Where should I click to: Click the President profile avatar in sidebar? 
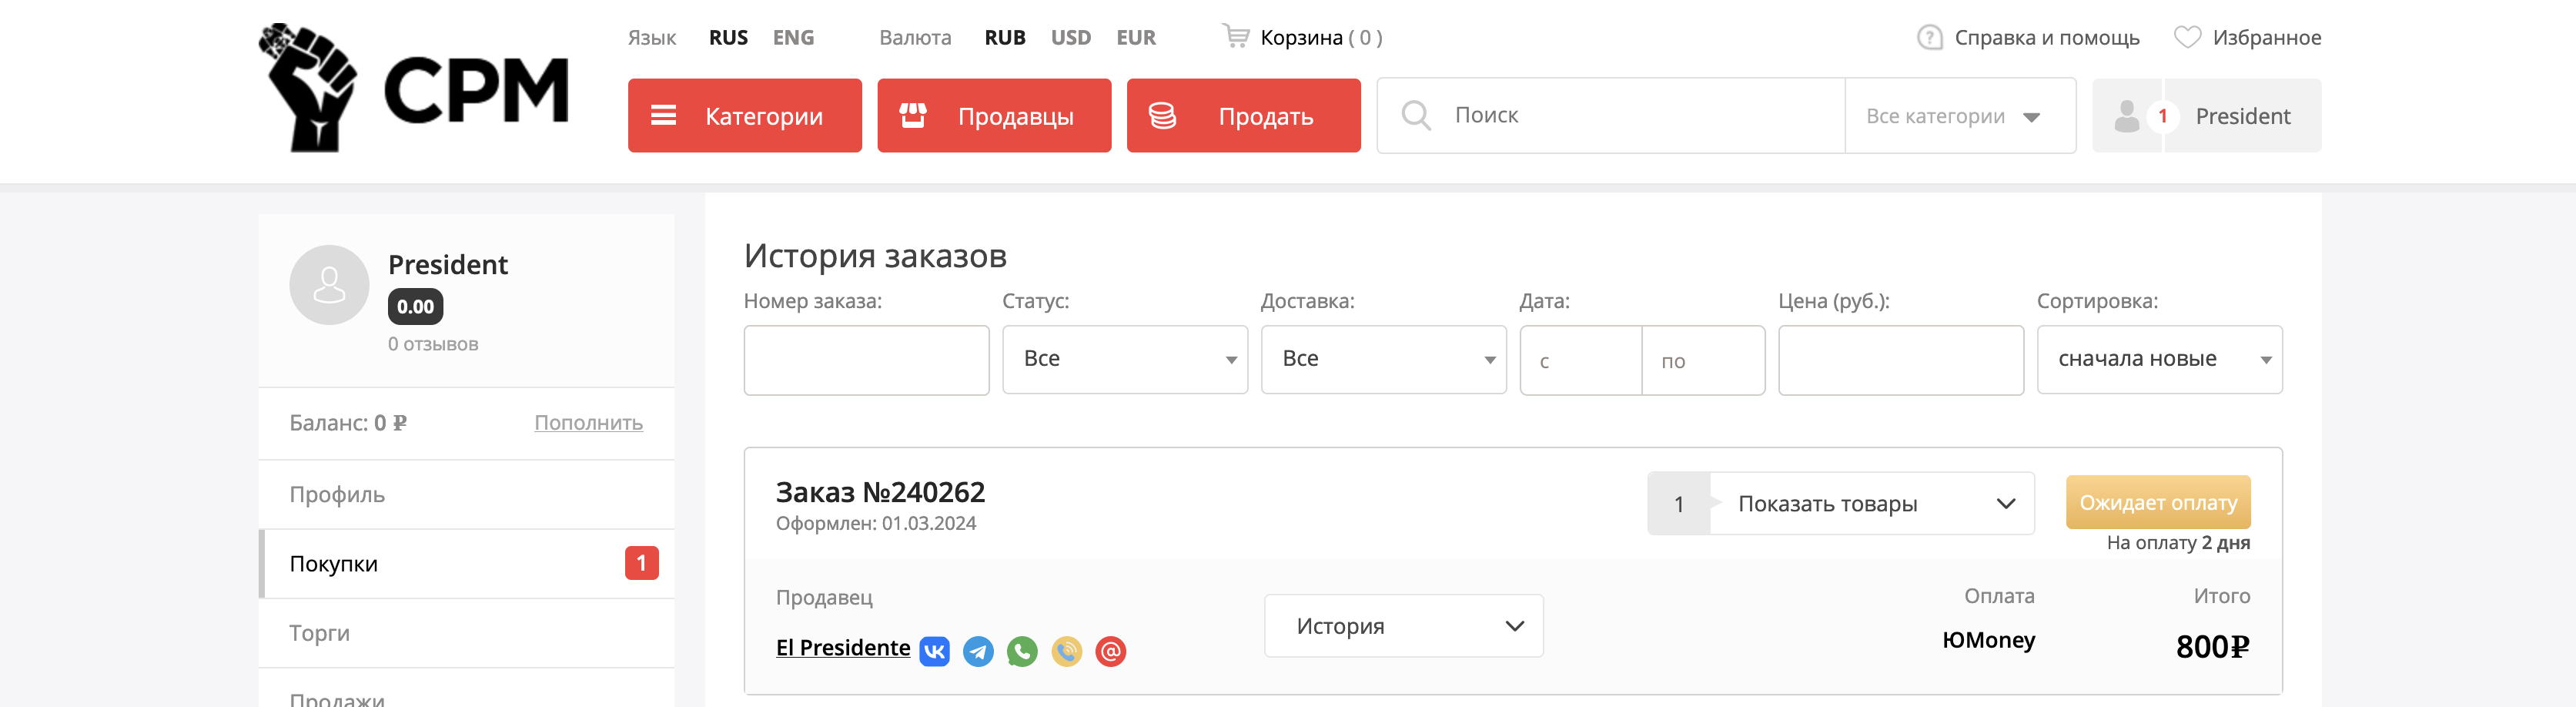(329, 285)
